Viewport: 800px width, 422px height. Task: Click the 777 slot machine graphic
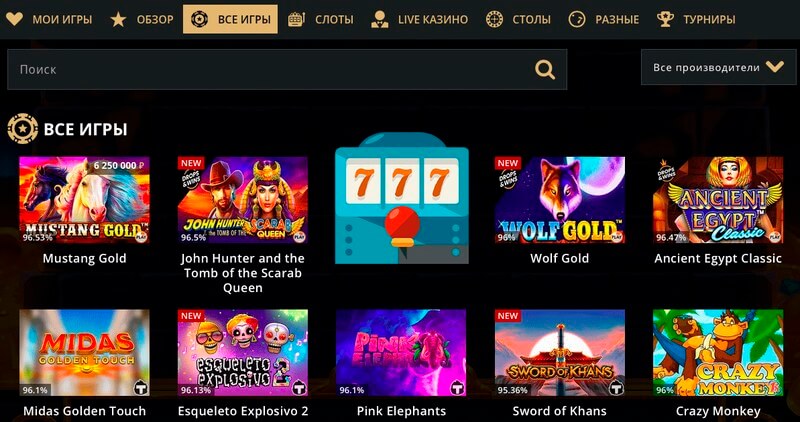point(402,198)
